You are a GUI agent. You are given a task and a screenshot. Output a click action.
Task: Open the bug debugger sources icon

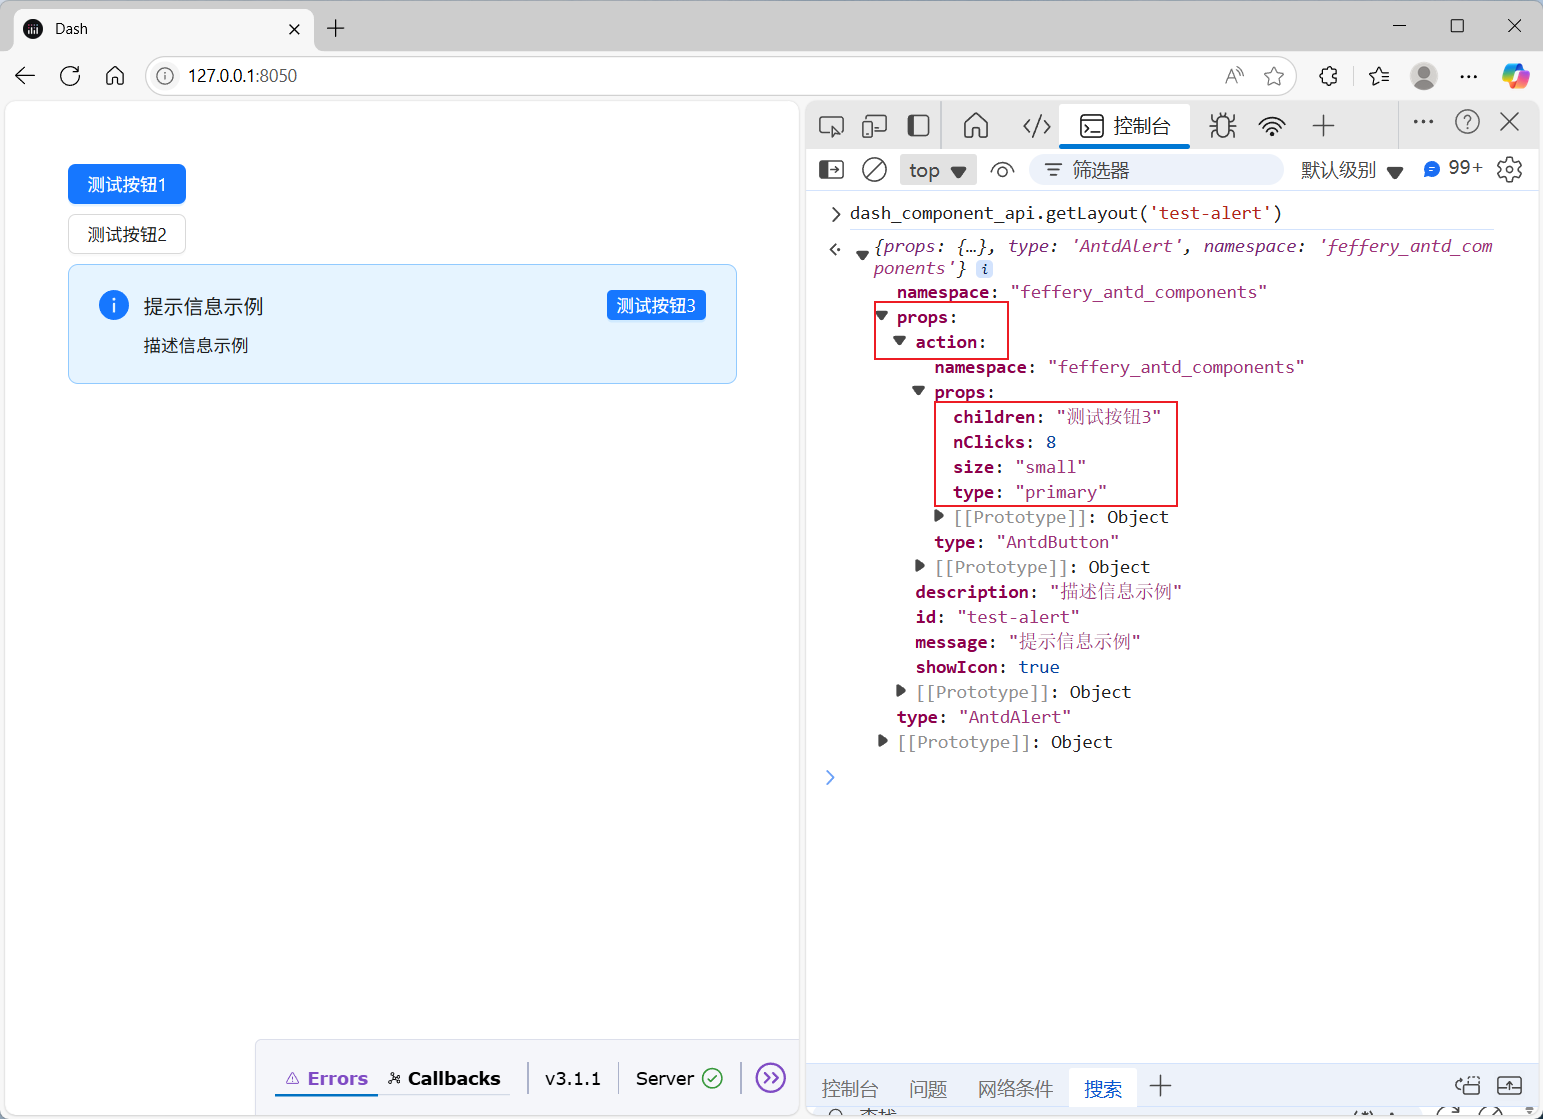pos(1222,125)
